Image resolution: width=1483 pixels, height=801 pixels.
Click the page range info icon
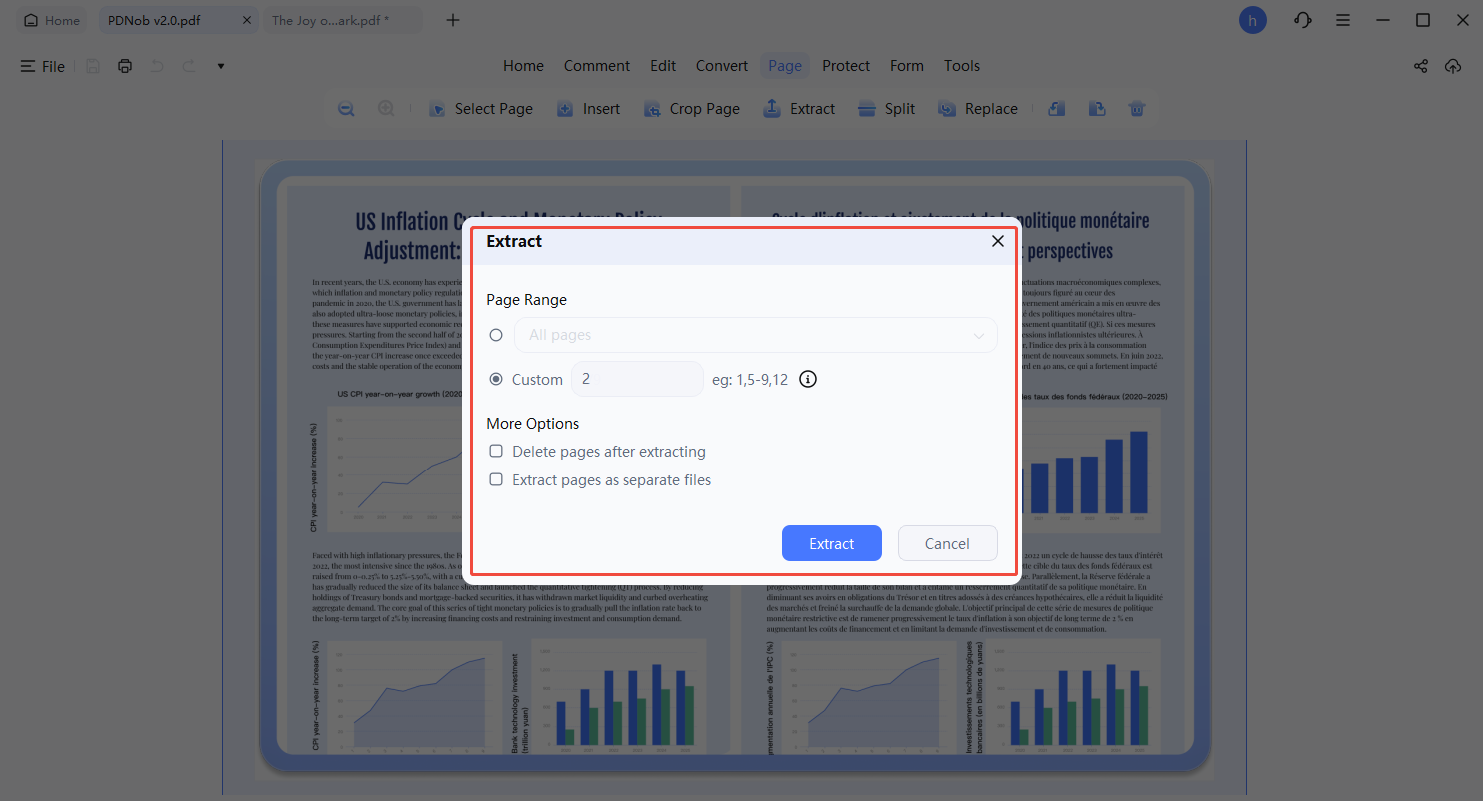tap(808, 379)
